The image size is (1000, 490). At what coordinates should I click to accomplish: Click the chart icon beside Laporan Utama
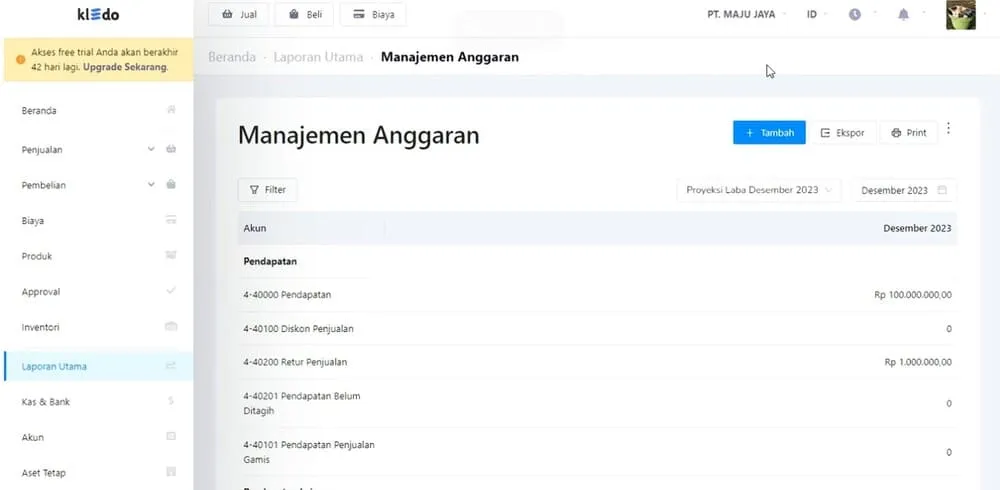click(x=171, y=366)
